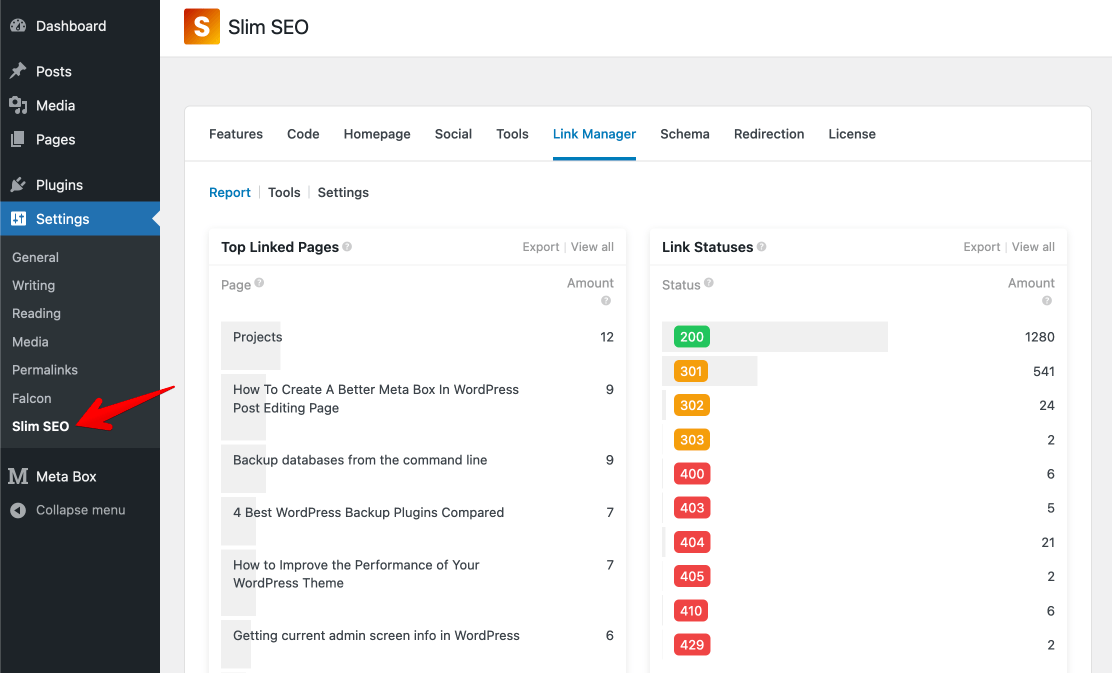Open Permalinks settings submenu item

click(x=45, y=369)
